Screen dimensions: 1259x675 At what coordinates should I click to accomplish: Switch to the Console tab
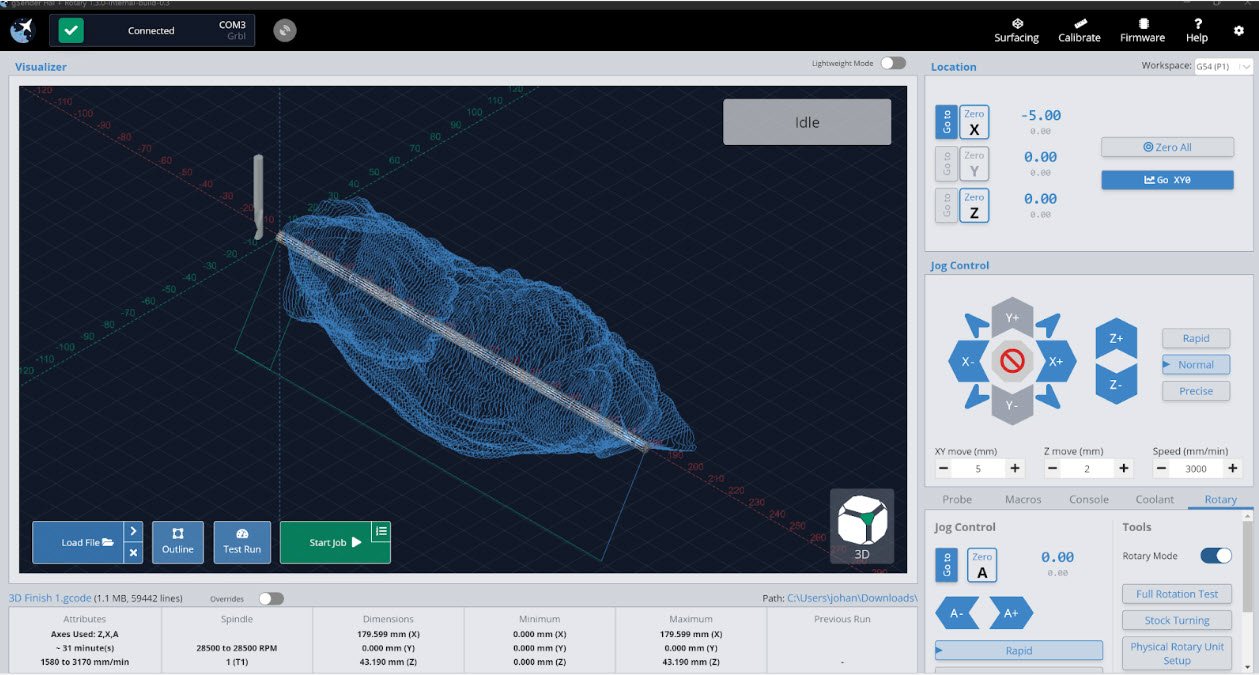tap(1089, 499)
